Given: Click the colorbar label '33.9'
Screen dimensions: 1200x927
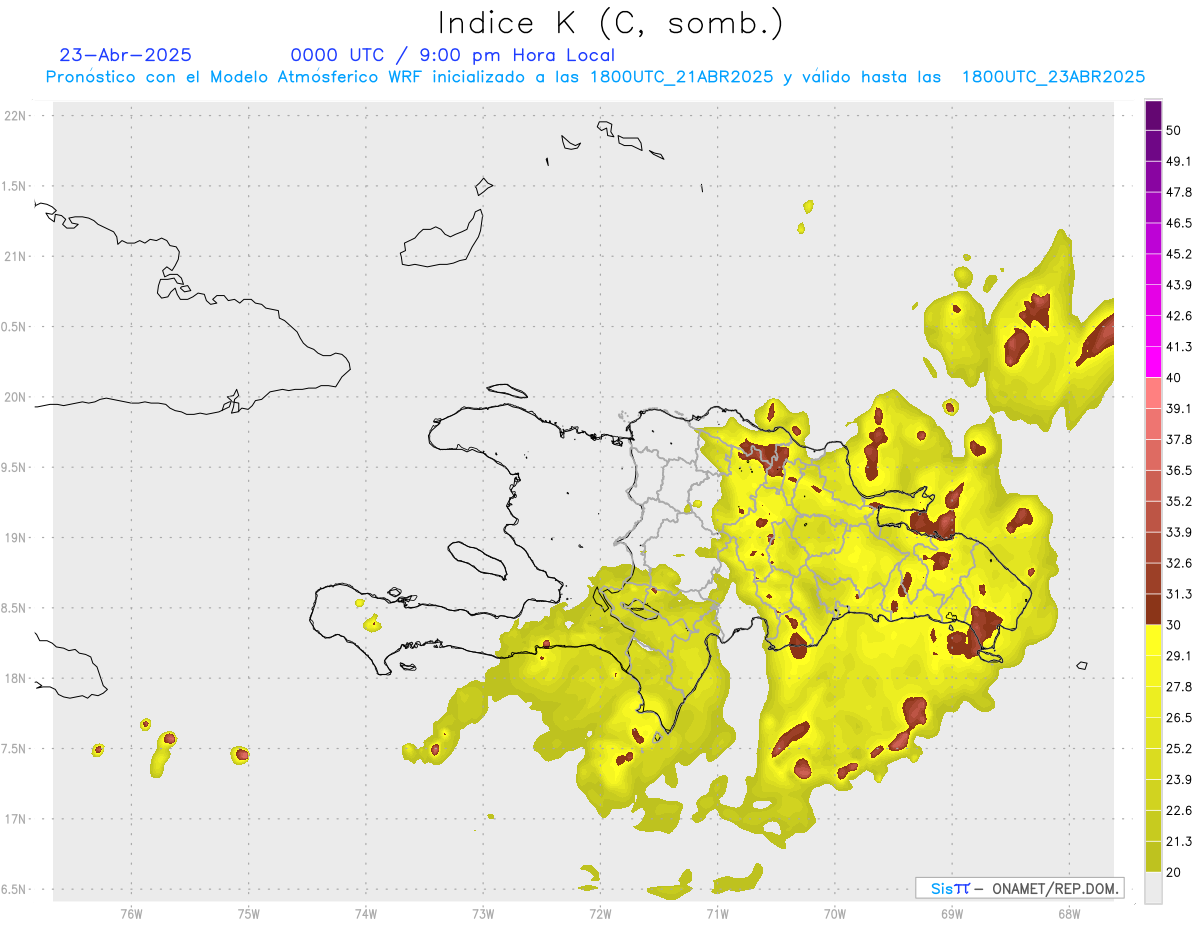Looking at the screenshot, I should [x=1178, y=532].
